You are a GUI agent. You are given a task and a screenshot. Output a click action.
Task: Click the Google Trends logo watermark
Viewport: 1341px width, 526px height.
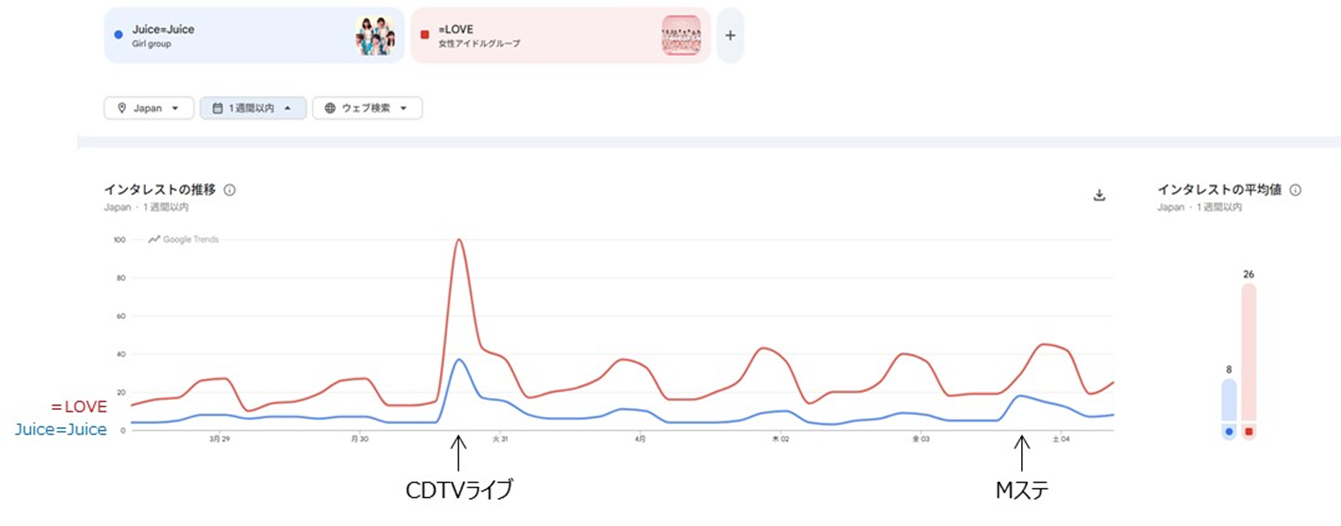coord(184,240)
